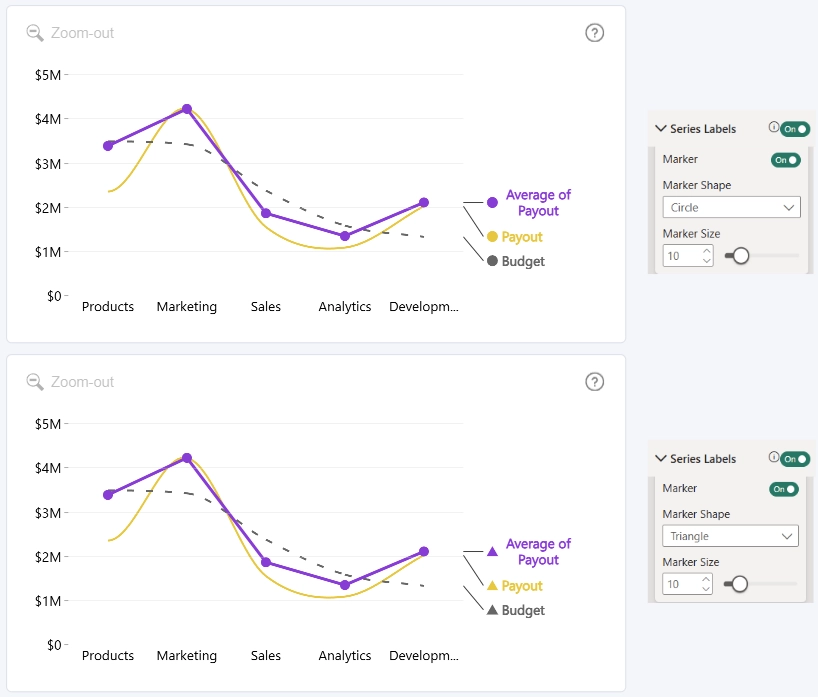Click the help icon on bottom chart
This screenshot has height=697, width=818.
coord(594,382)
